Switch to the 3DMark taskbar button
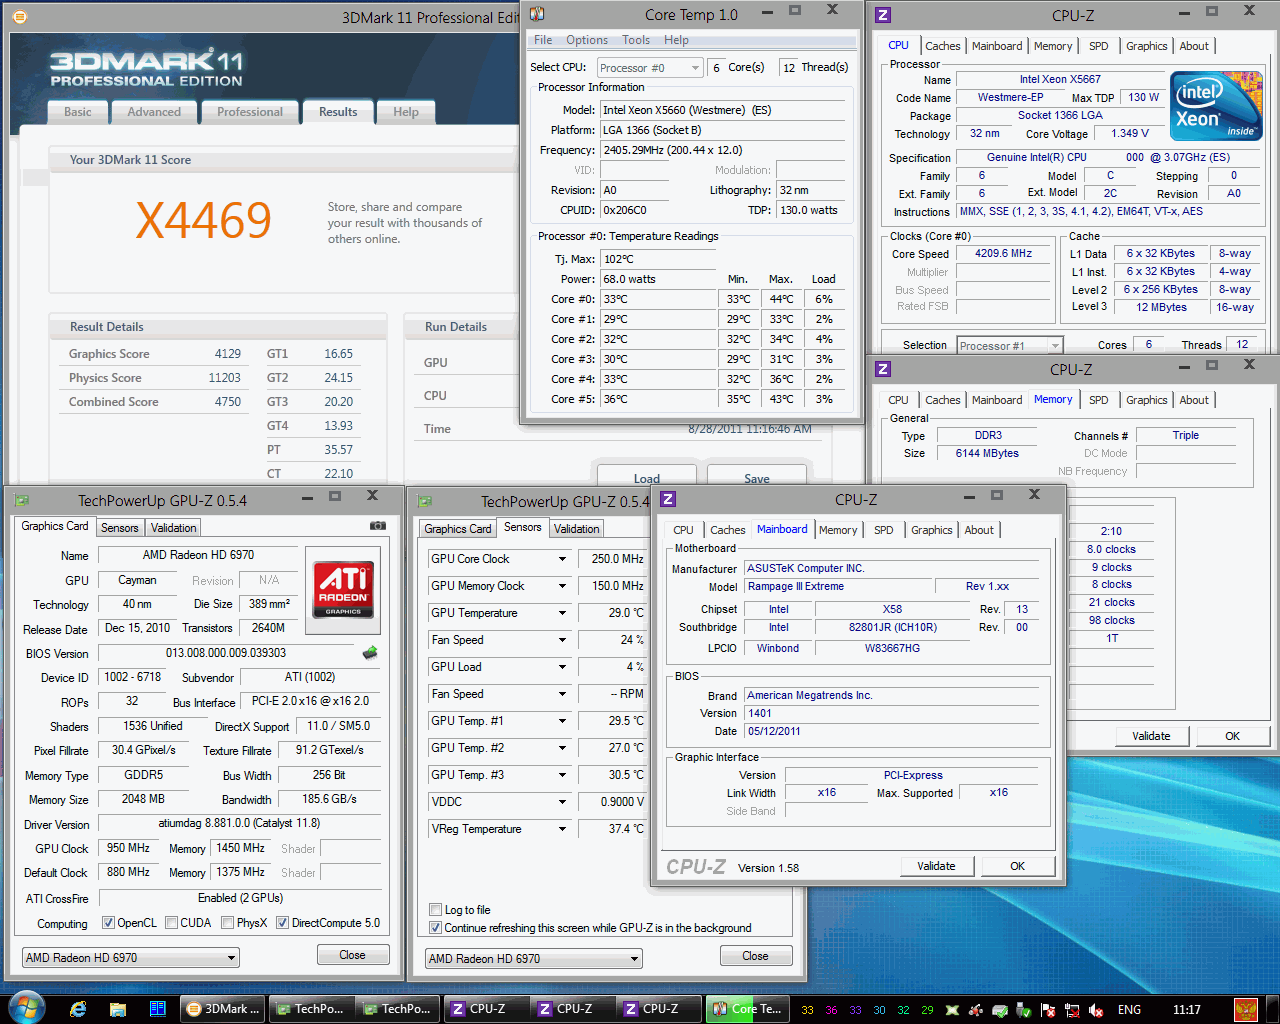 pos(223,1009)
